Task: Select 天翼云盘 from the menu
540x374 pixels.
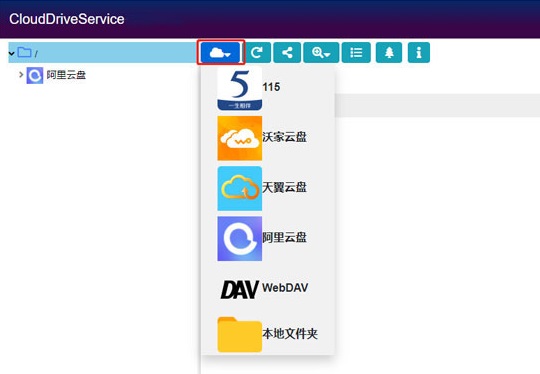Action: coord(267,188)
